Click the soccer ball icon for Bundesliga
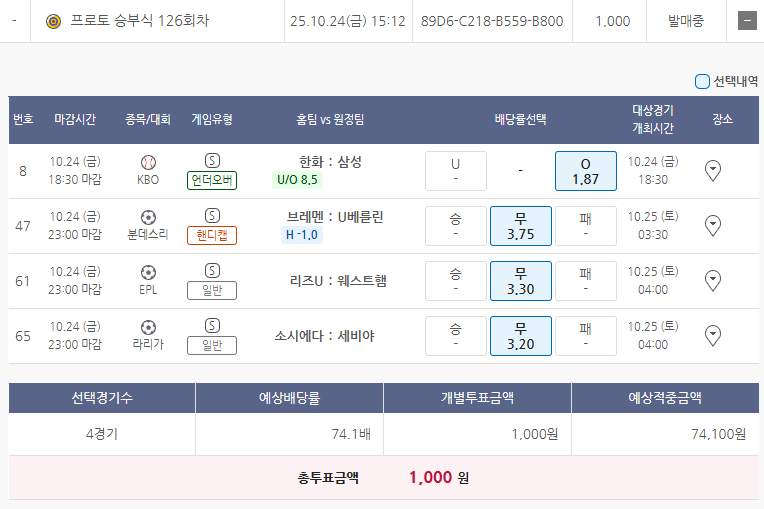This screenshot has width=764, height=509. click(148, 216)
